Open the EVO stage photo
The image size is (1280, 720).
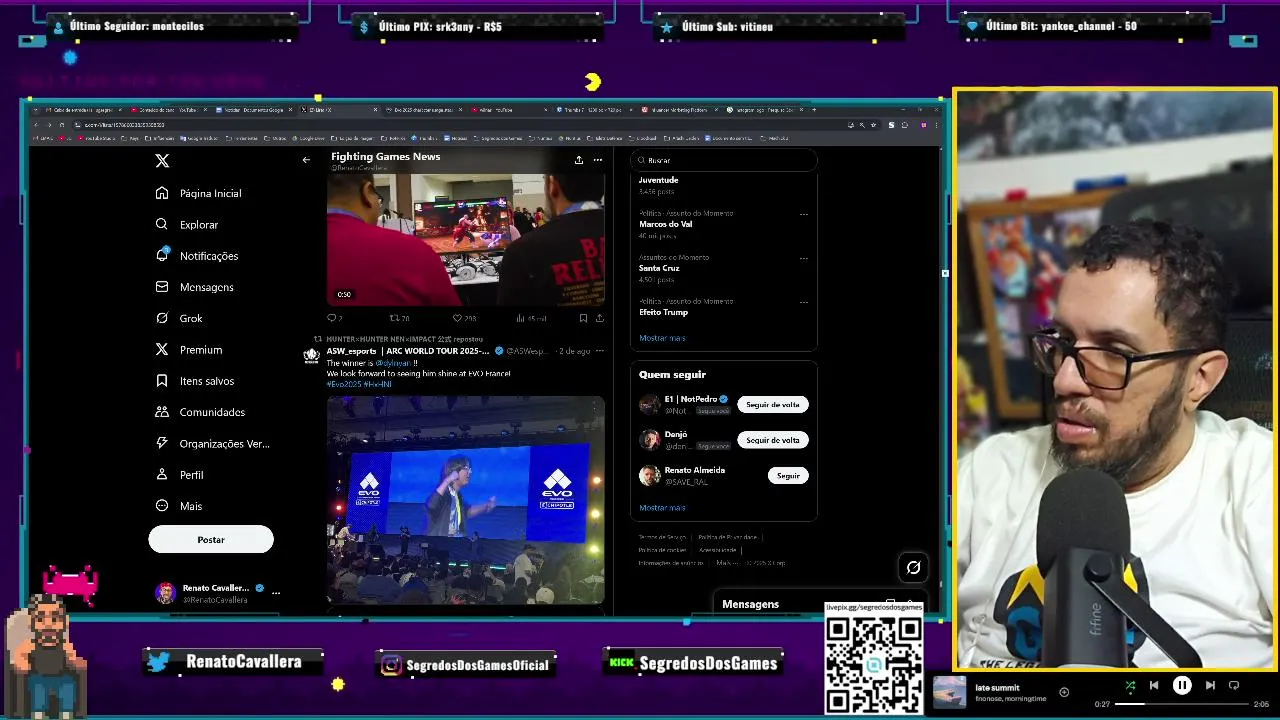tap(465, 499)
